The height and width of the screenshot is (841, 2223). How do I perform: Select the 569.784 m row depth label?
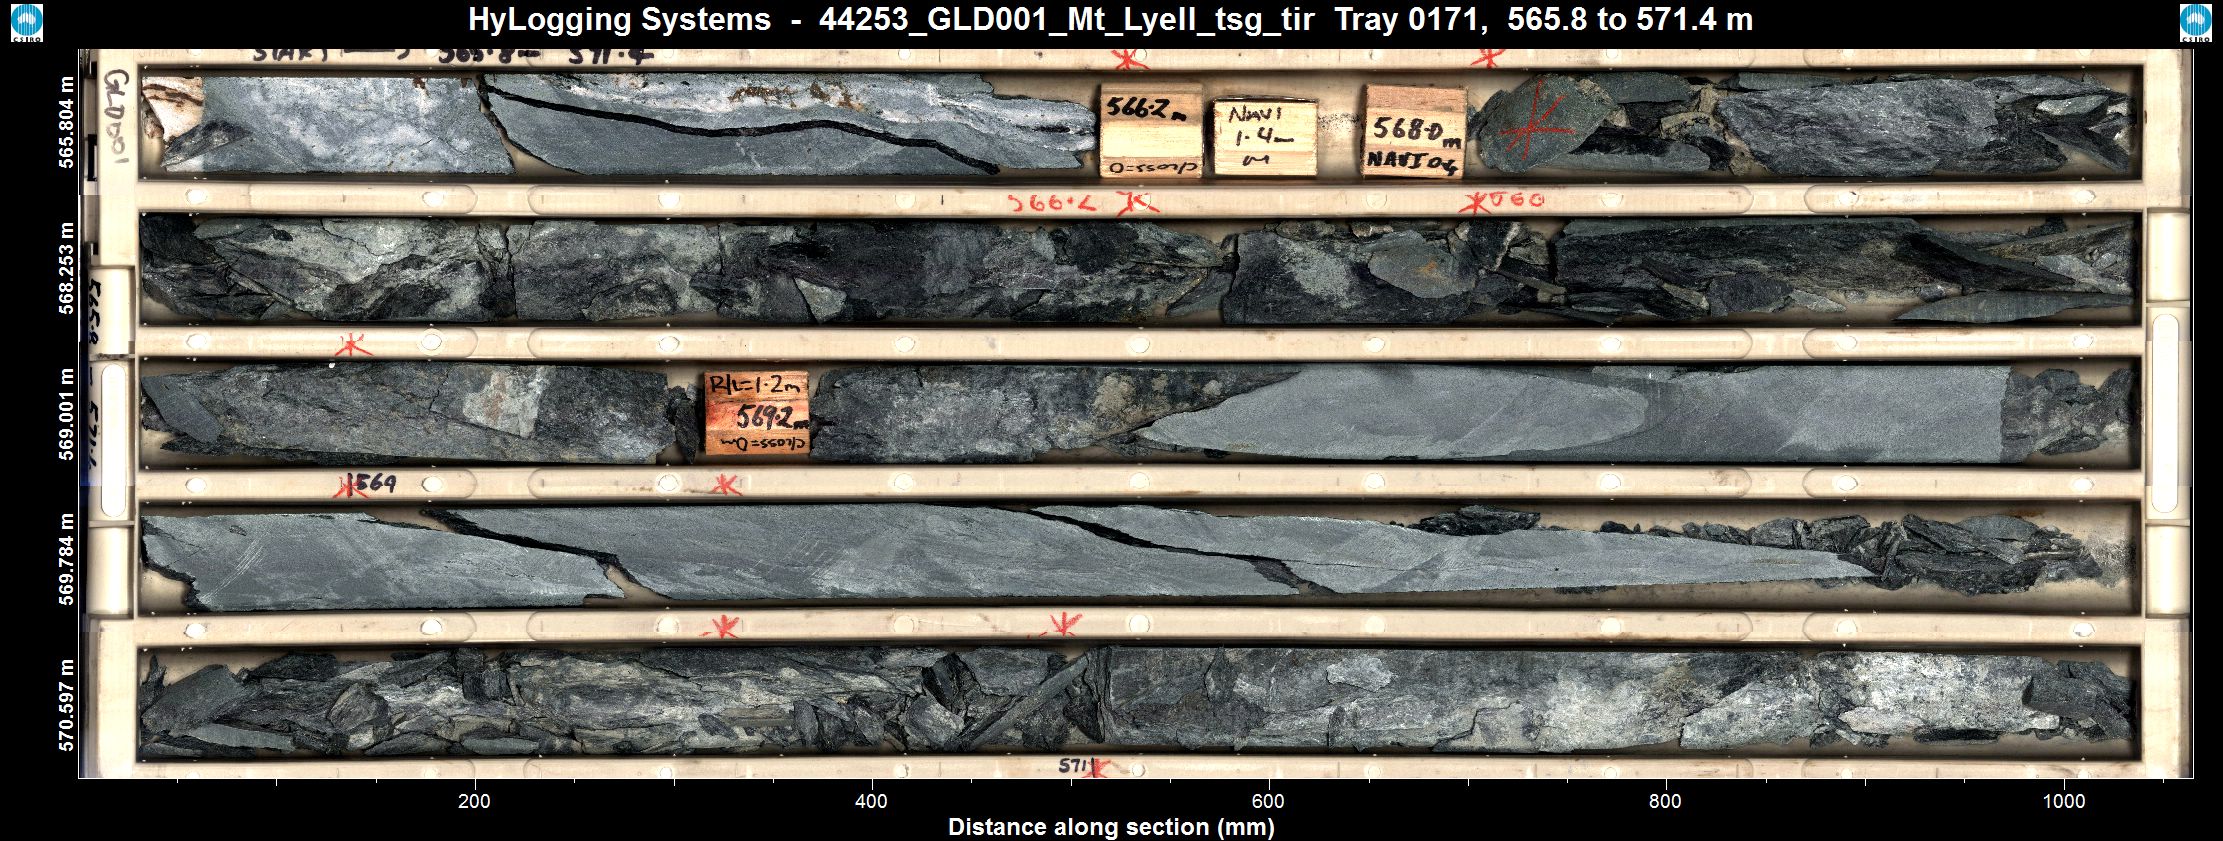click(67, 558)
